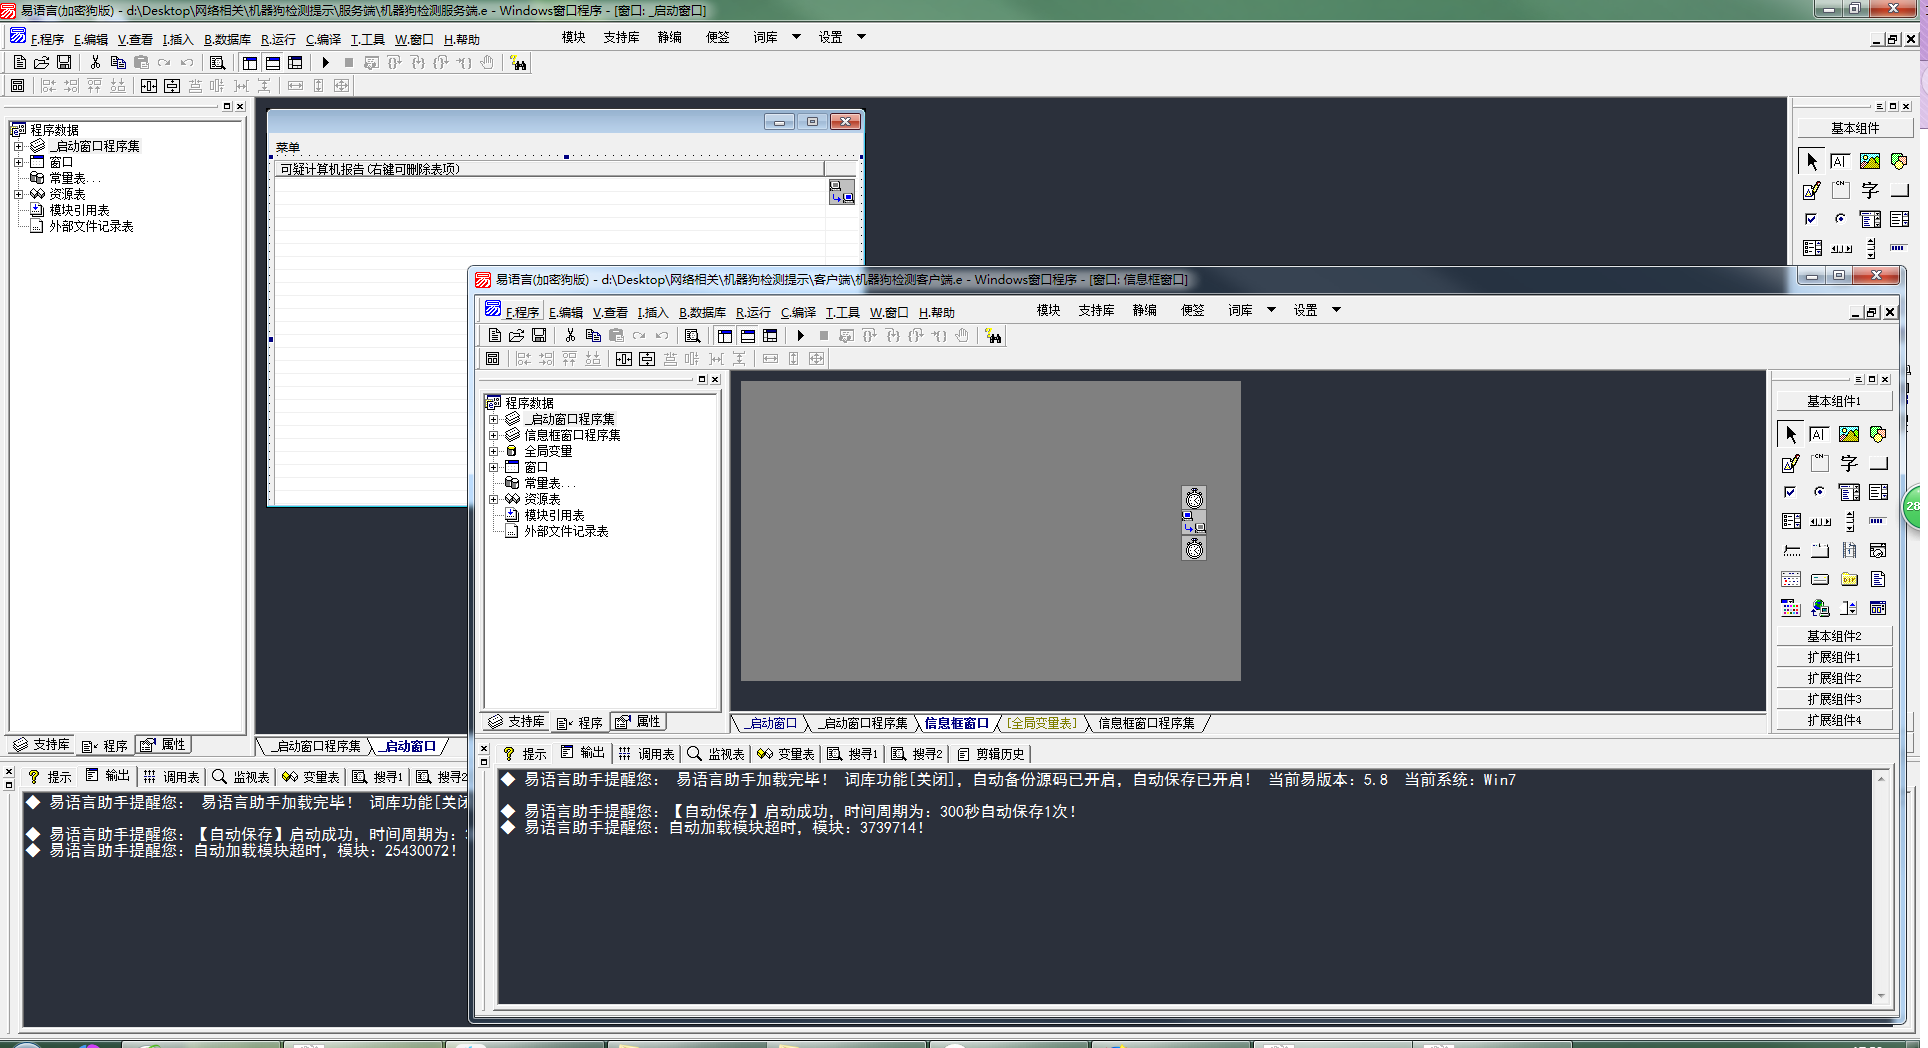Toggle first window layout icon in server toolbar

click(x=250, y=62)
